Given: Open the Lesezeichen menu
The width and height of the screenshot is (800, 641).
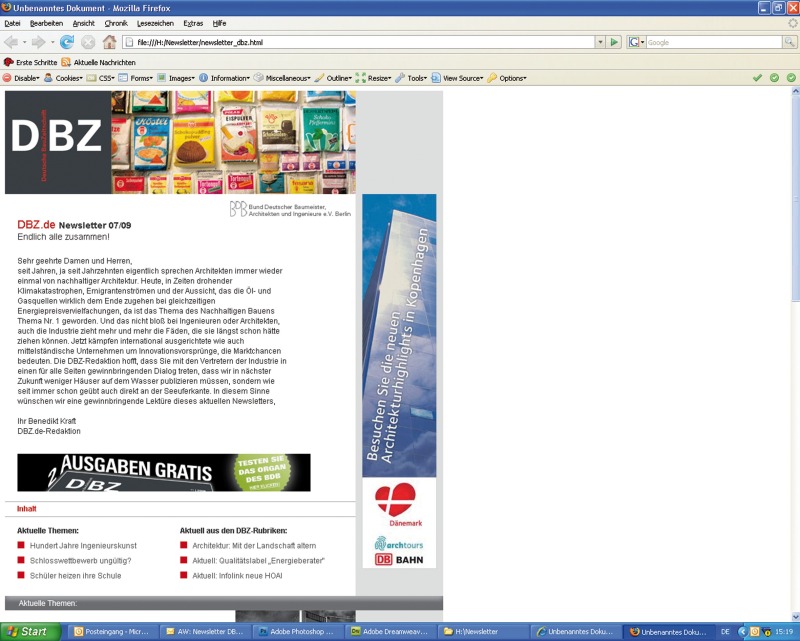Looking at the screenshot, I should [155, 23].
